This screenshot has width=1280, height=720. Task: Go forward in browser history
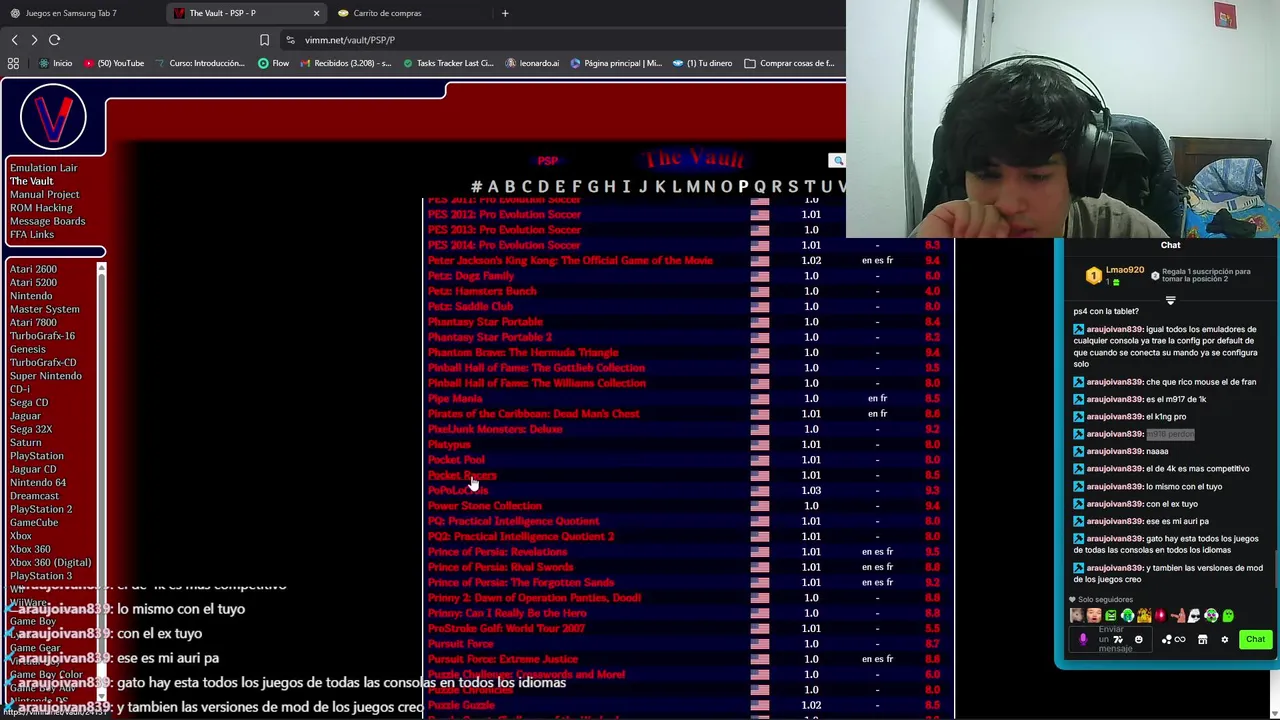click(x=34, y=40)
